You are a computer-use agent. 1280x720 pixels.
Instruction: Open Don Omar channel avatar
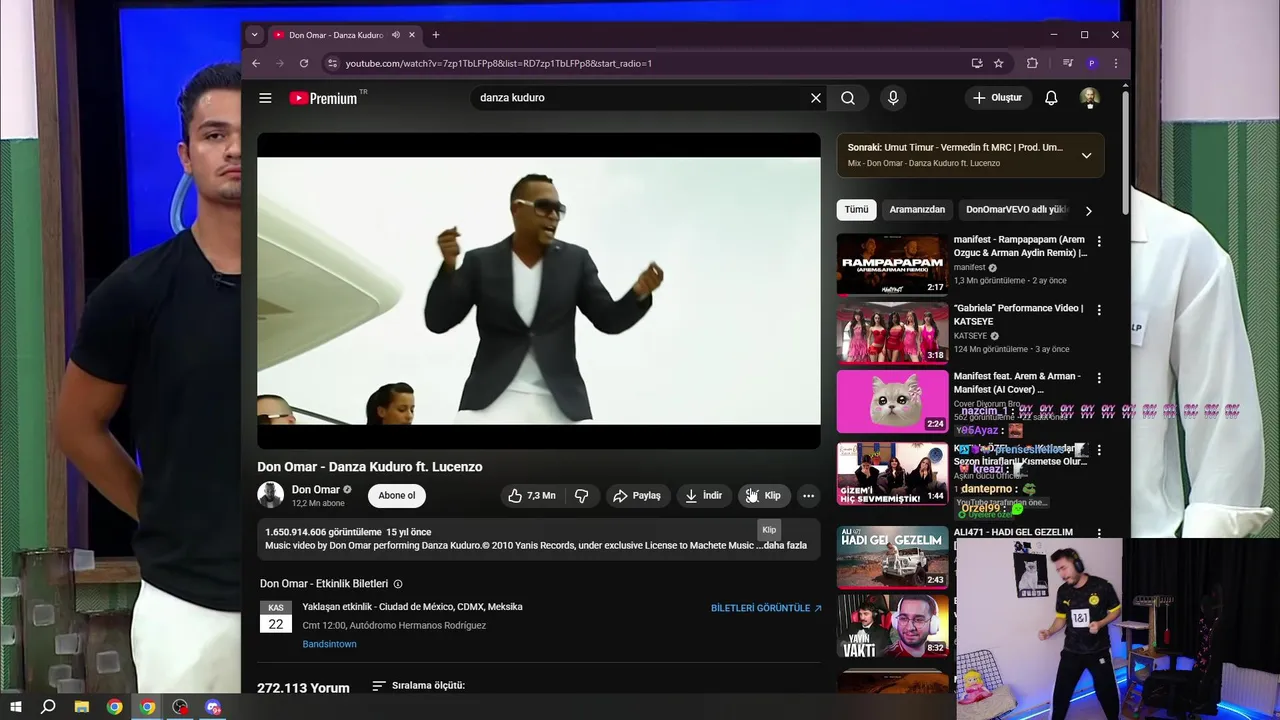point(270,495)
